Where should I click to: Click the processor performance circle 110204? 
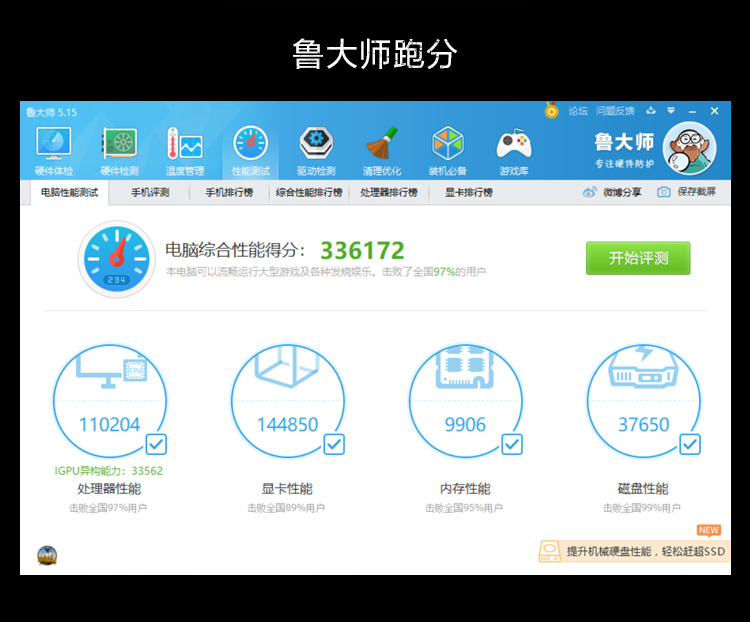click(110, 401)
